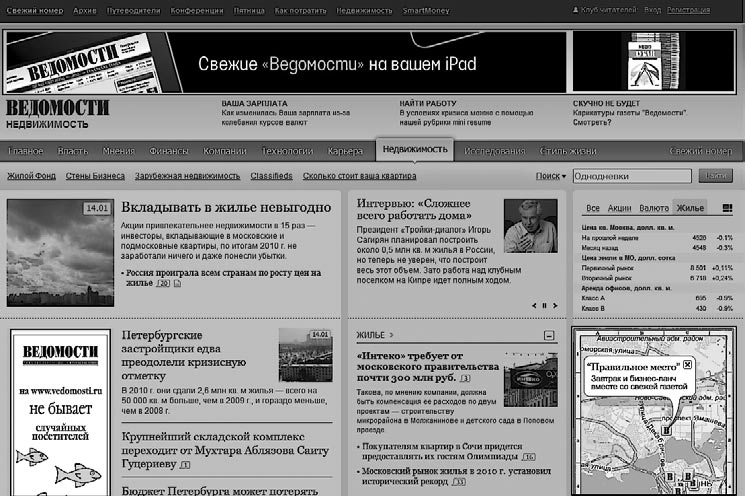Viewport: 745px width, 496px height.
Task: Open the Жилье section header
Action: click(375, 335)
